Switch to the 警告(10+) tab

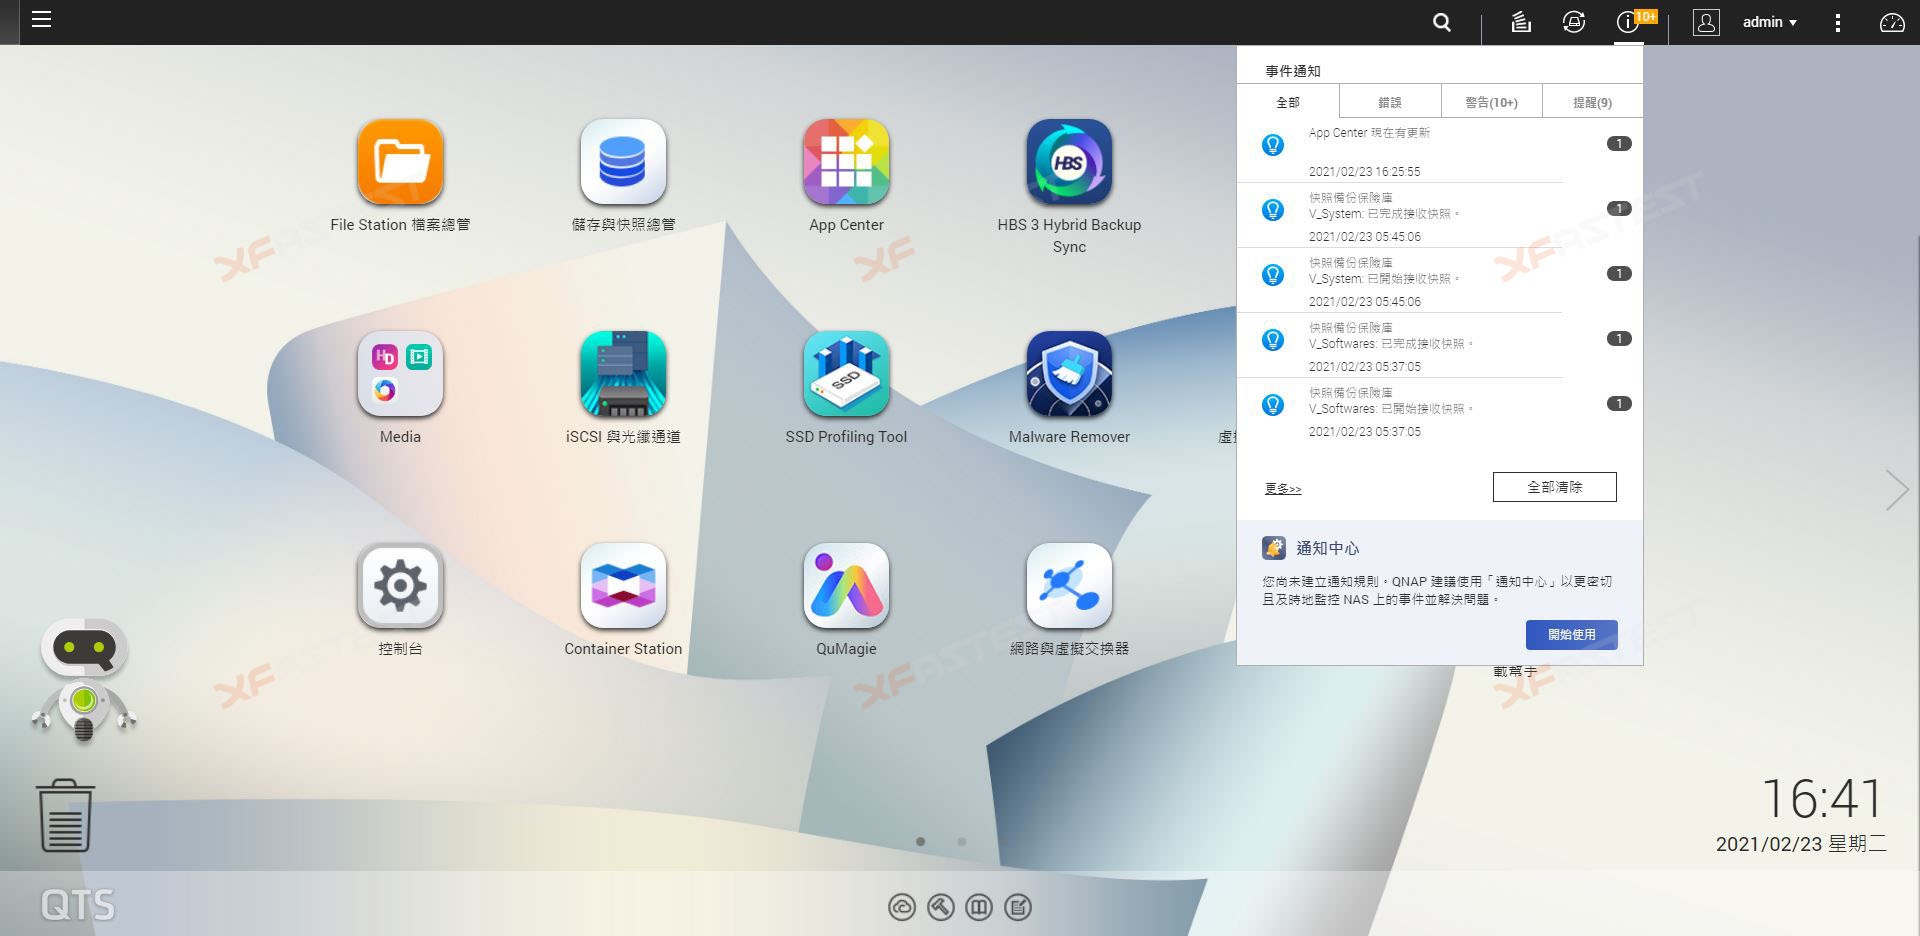[1491, 102]
